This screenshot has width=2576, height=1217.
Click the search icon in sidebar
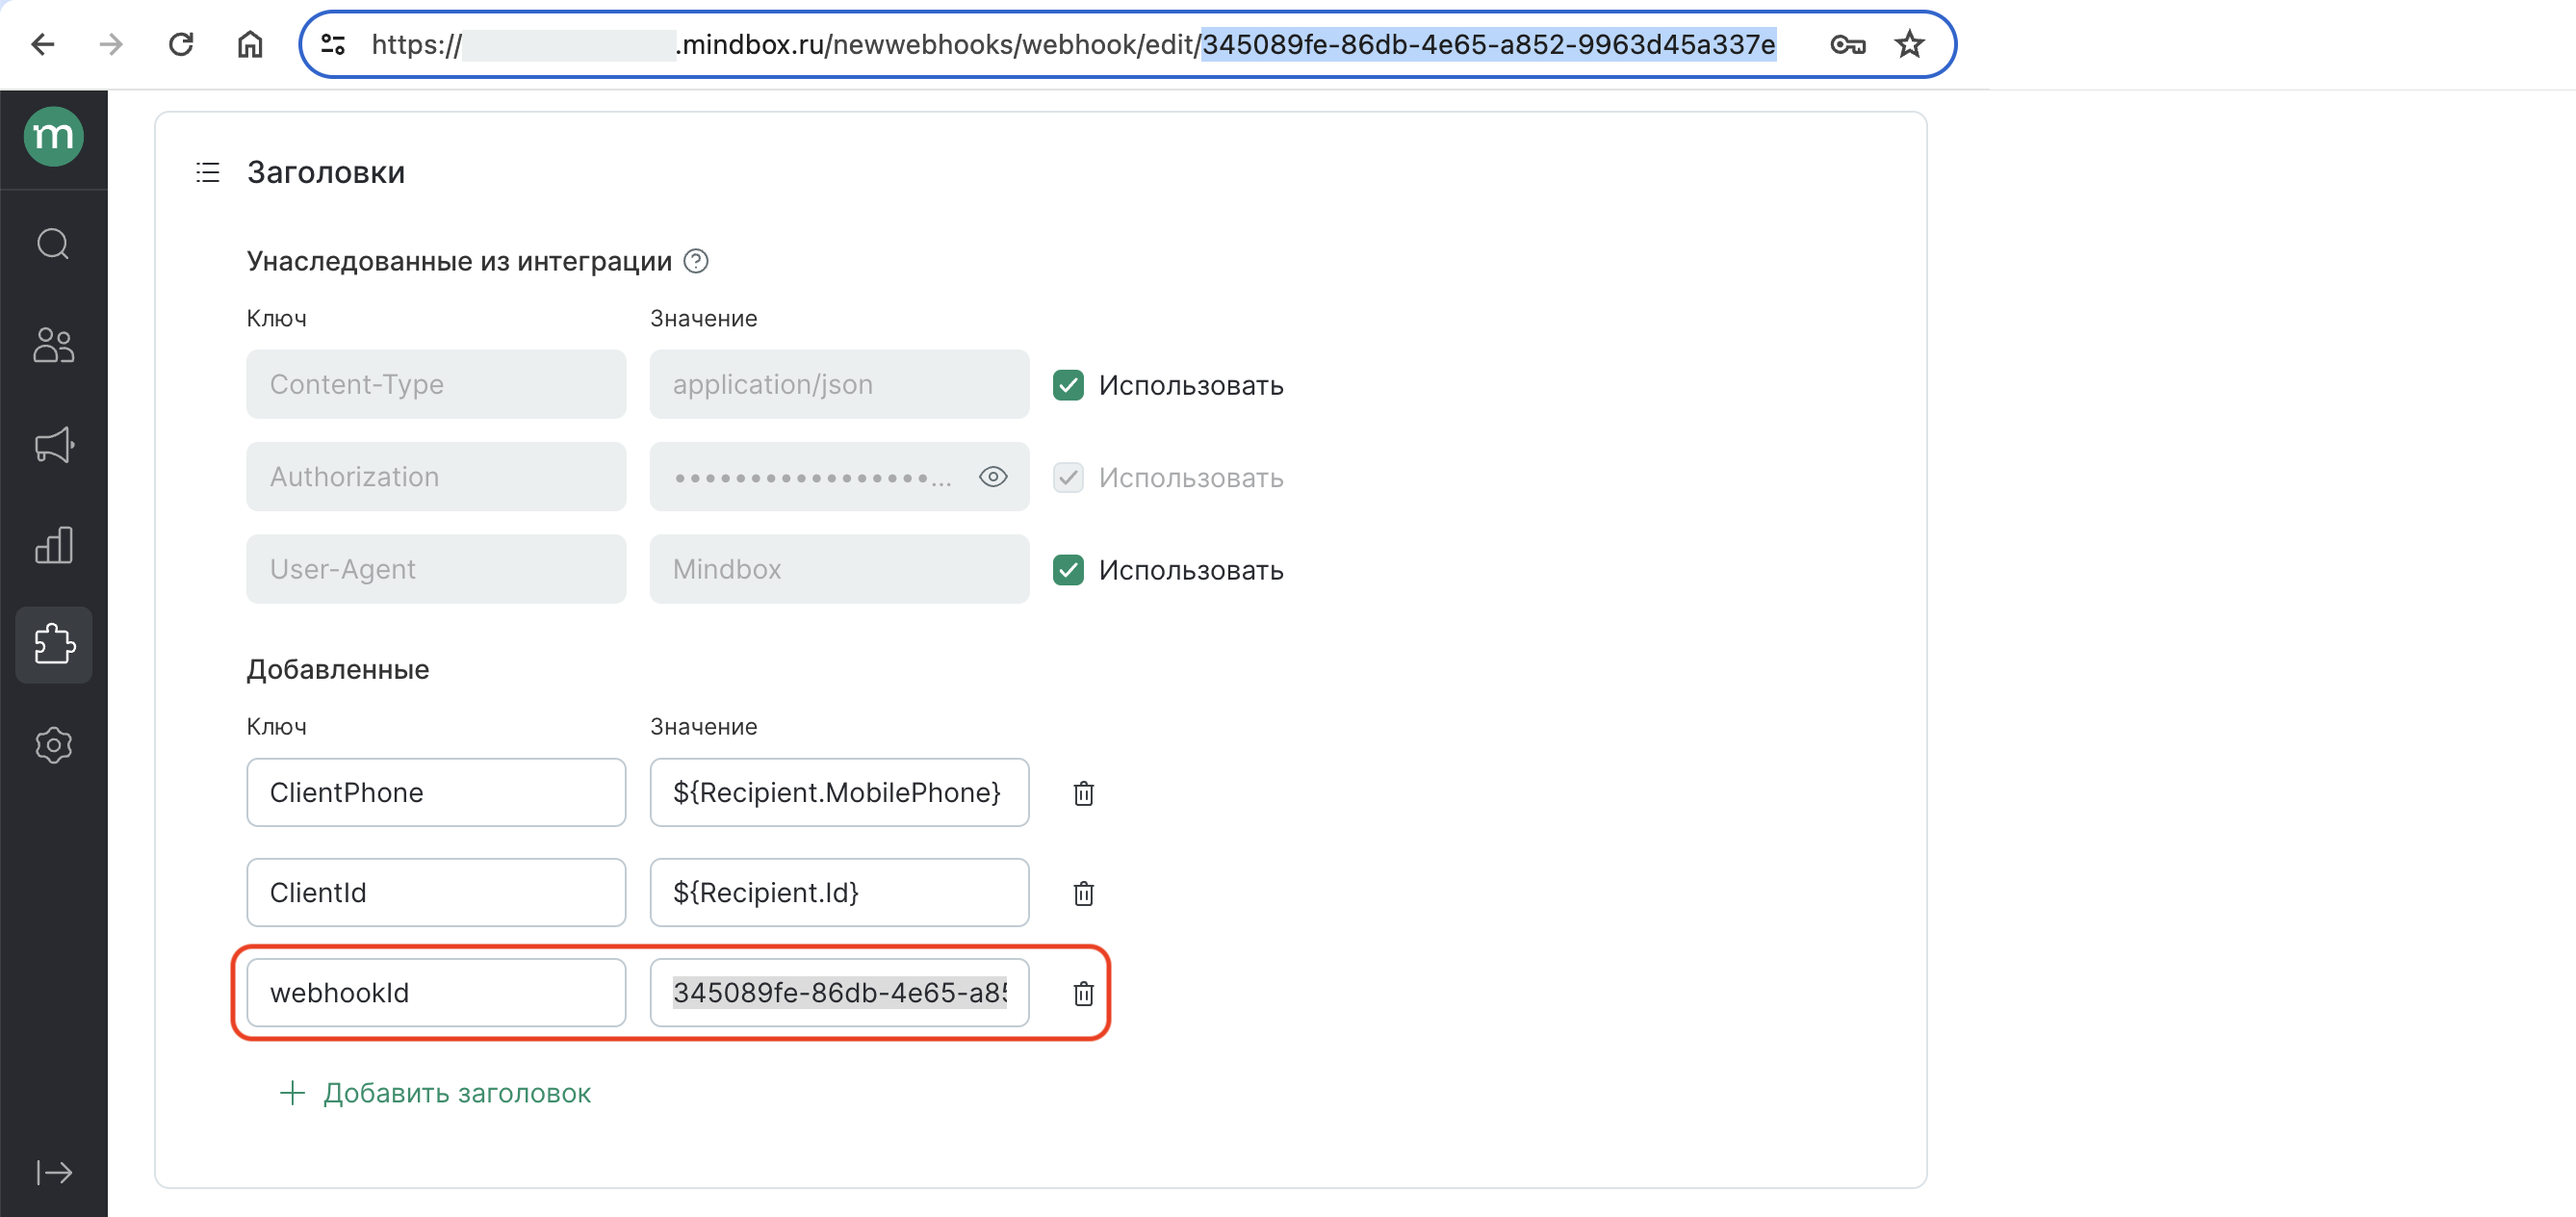pyautogui.click(x=54, y=243)
